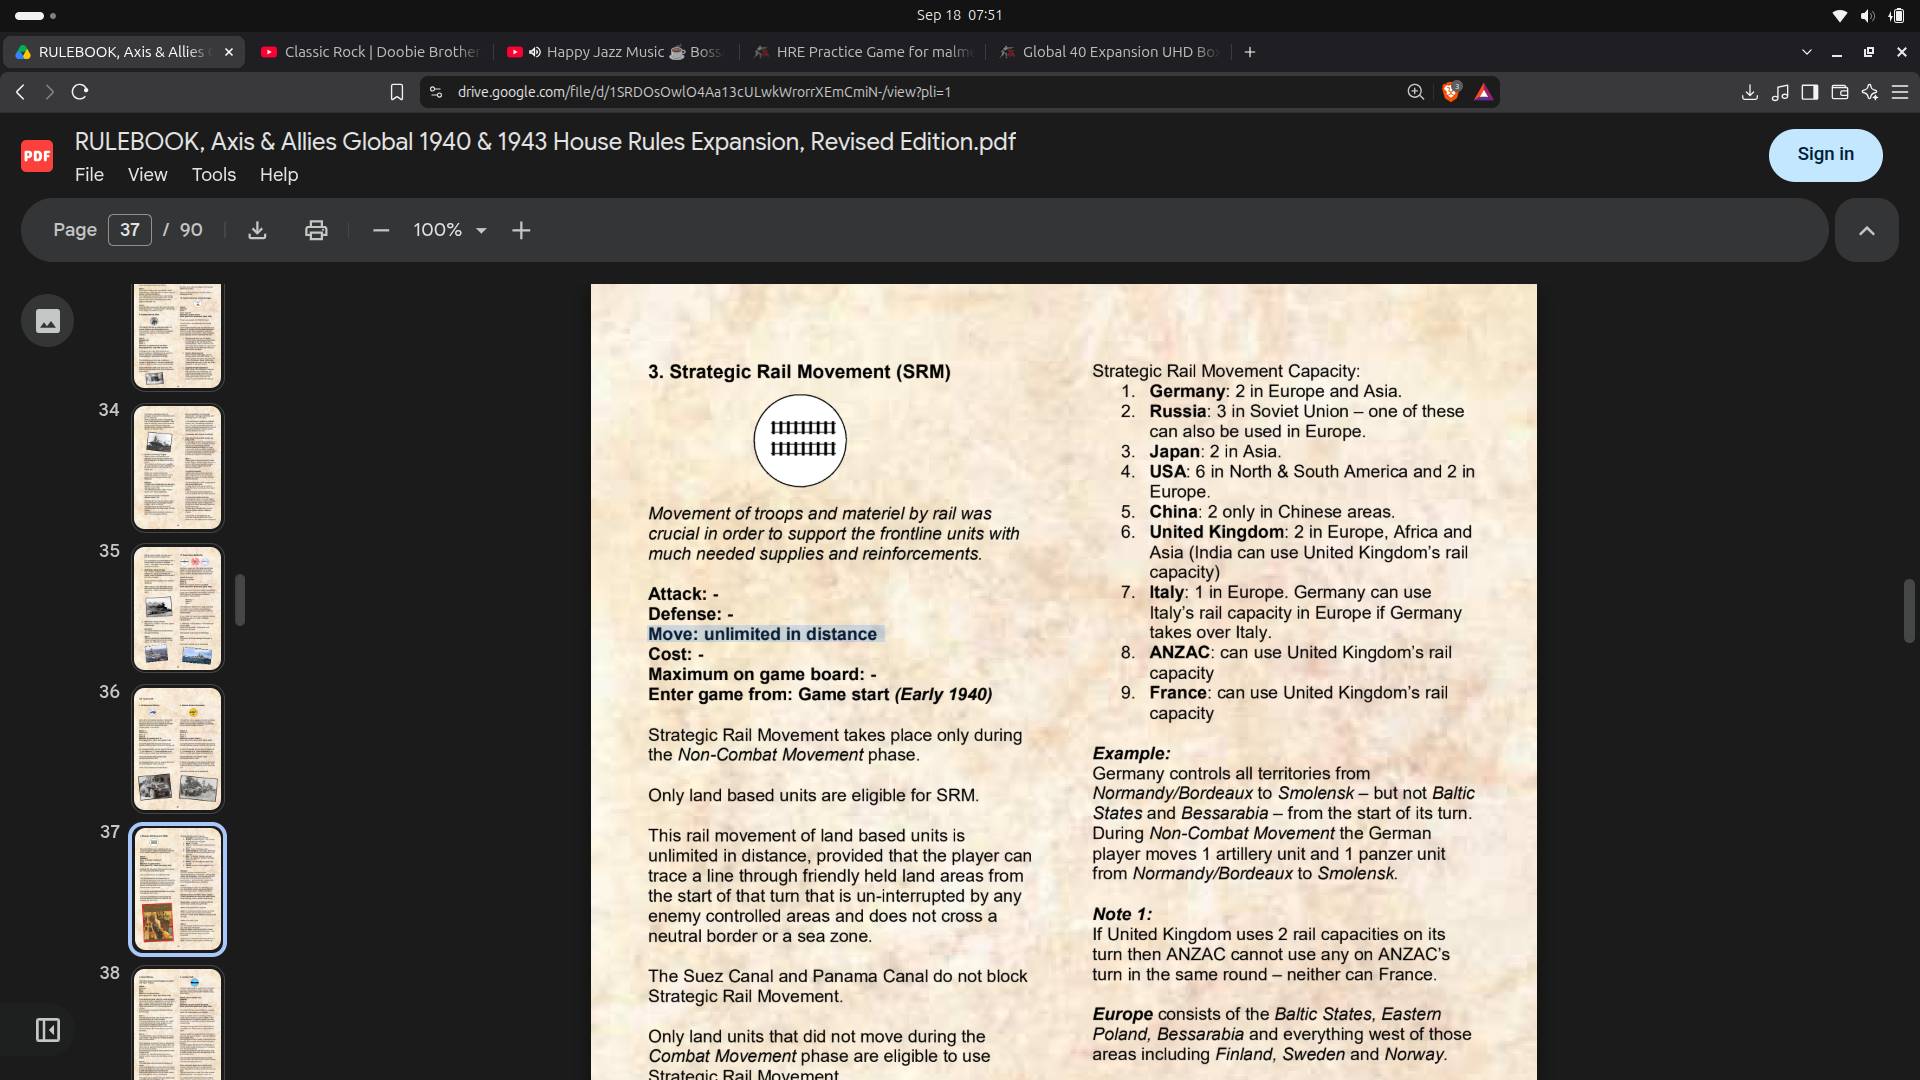This screenshot has height=1080, width=1920.
Task: Print the PDF document
Action: (316, 230)
